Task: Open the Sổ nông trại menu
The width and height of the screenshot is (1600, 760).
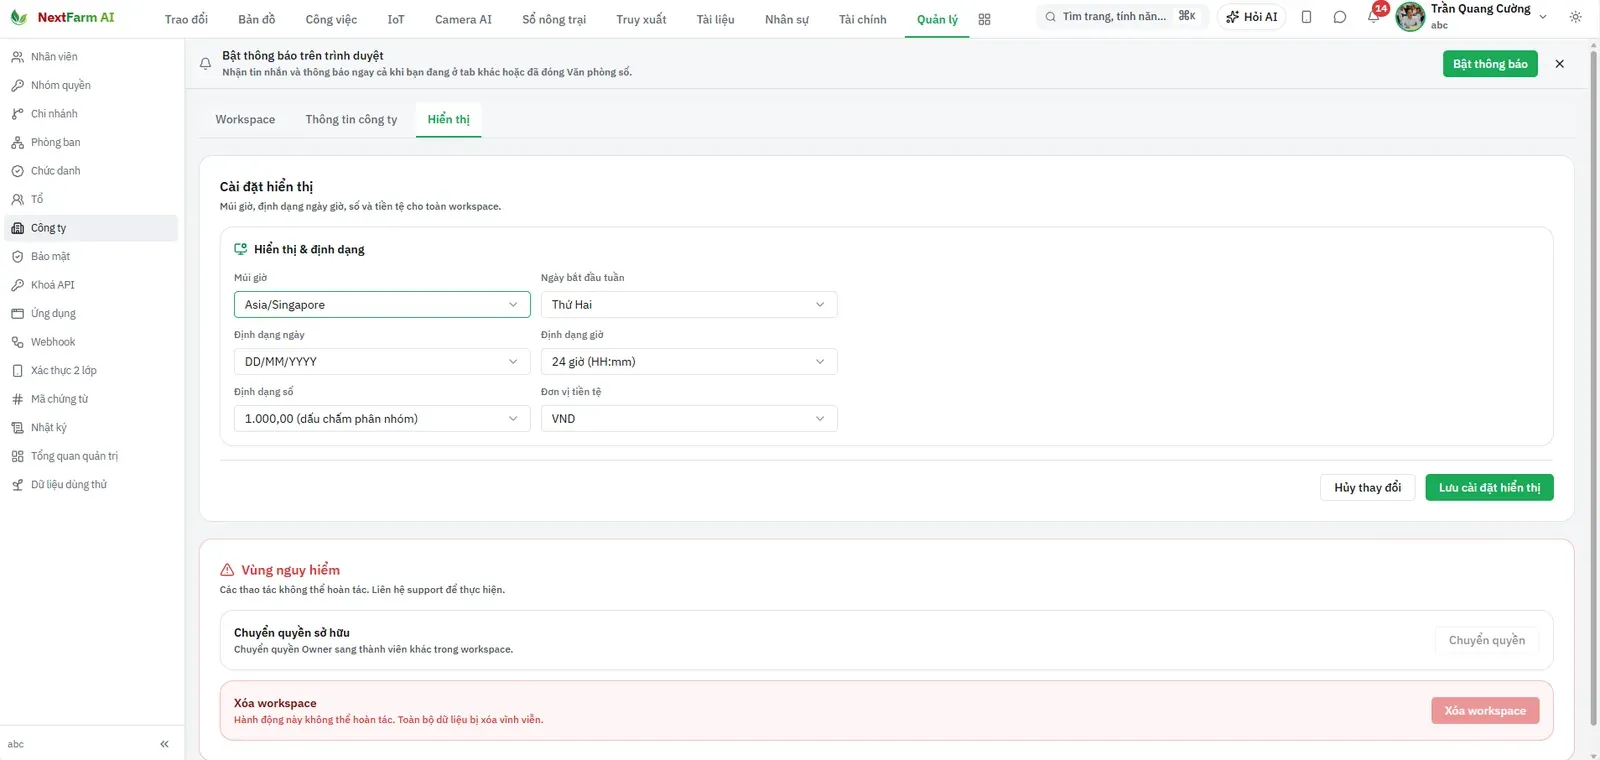Action: [554, 19]
